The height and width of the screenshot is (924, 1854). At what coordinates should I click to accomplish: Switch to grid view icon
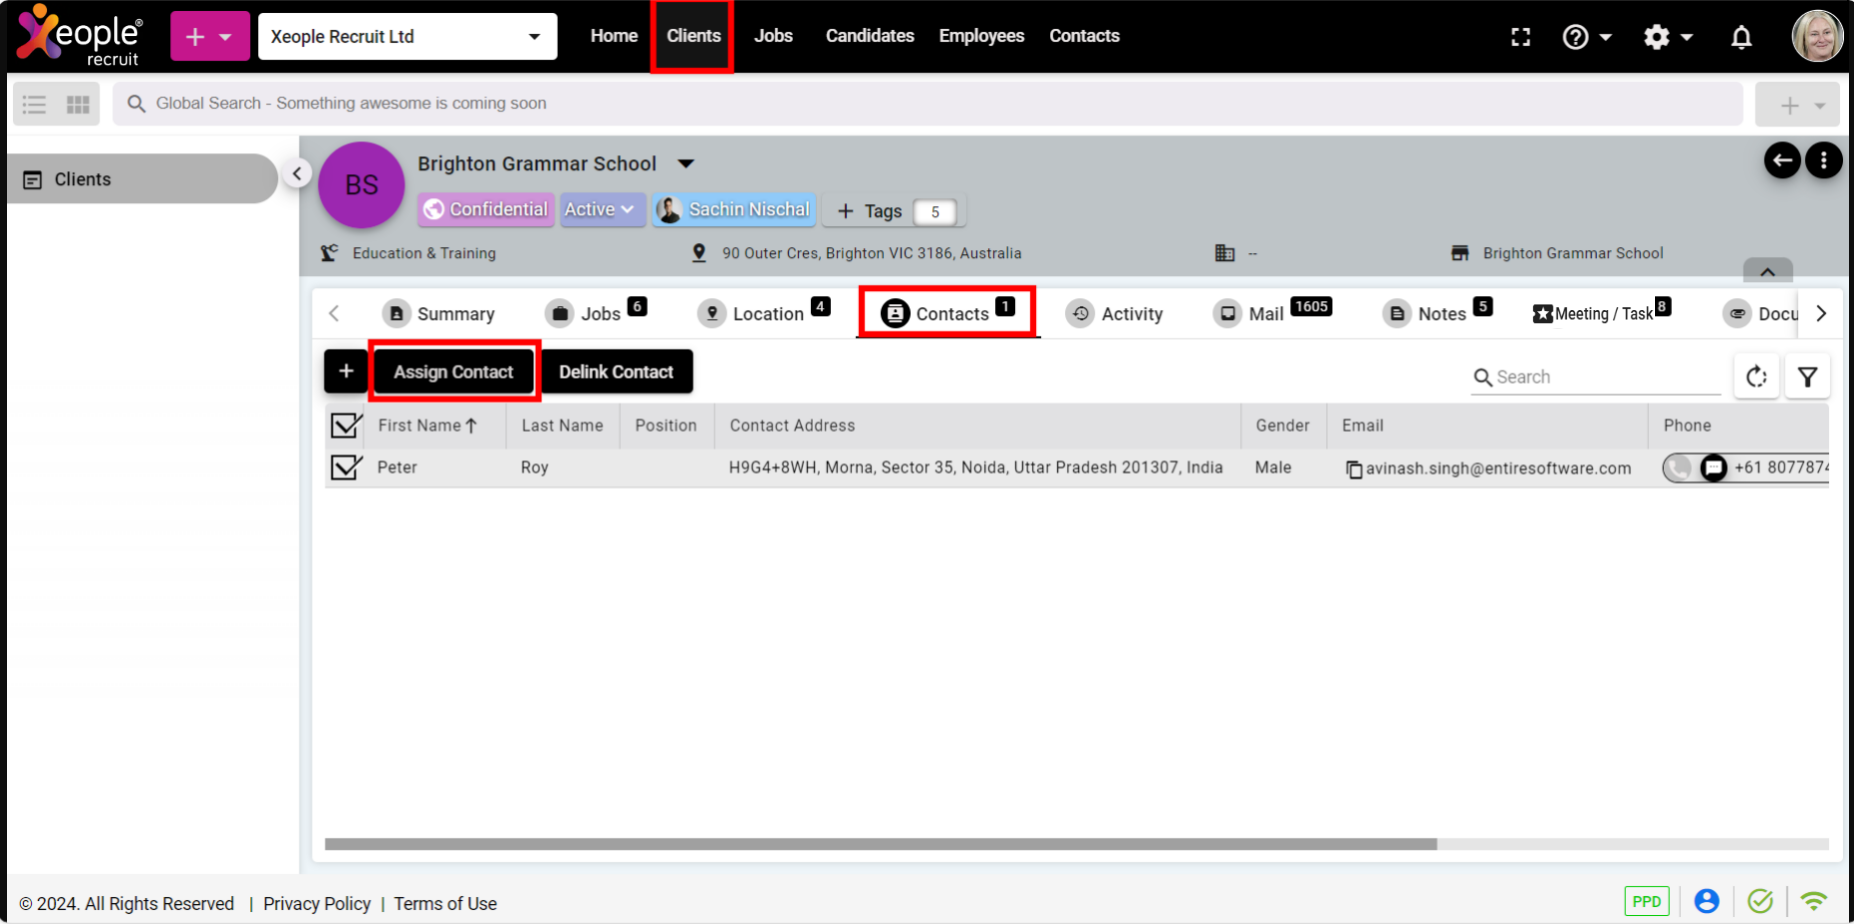(x=78, y=104)
